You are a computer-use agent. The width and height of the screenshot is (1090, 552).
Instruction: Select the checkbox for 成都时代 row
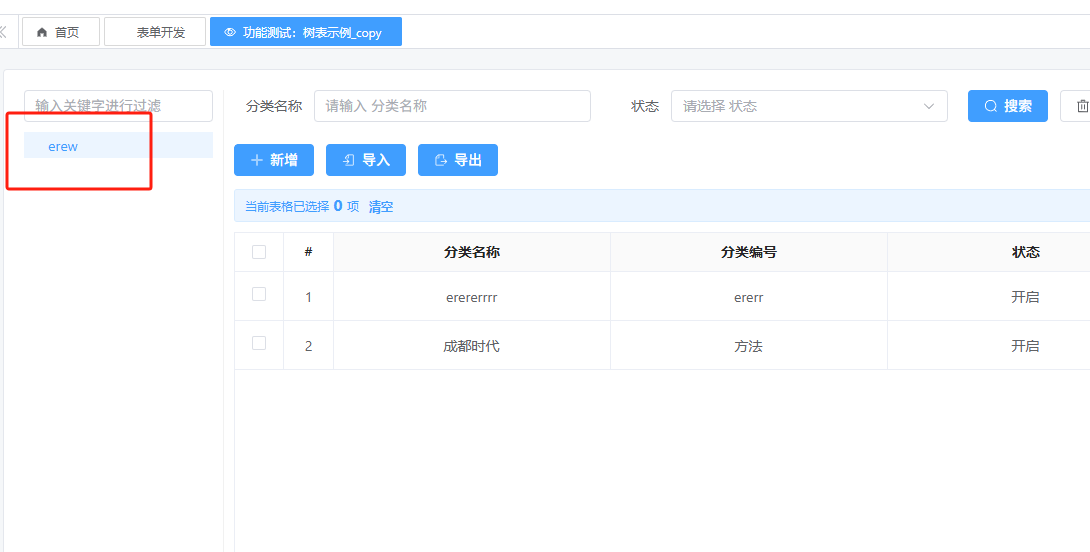259,343
